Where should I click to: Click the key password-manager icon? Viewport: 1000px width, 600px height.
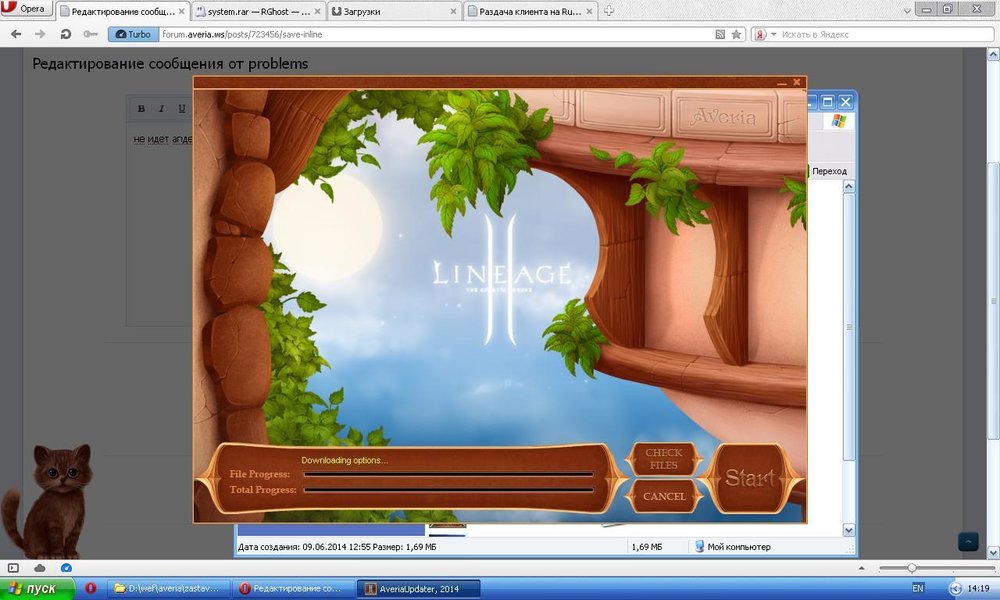(91, 34)
